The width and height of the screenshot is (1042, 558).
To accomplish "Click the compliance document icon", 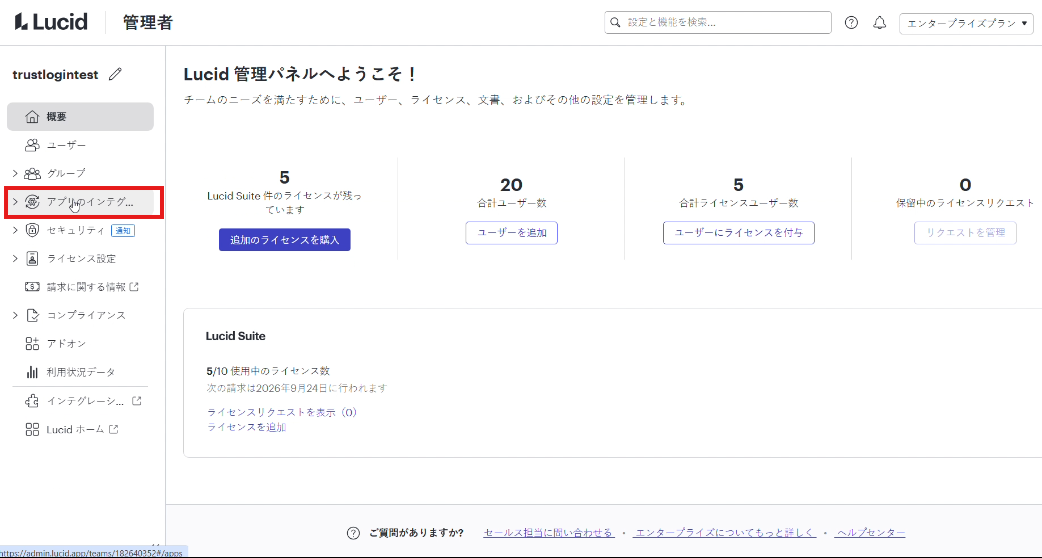I will point(32,315).
